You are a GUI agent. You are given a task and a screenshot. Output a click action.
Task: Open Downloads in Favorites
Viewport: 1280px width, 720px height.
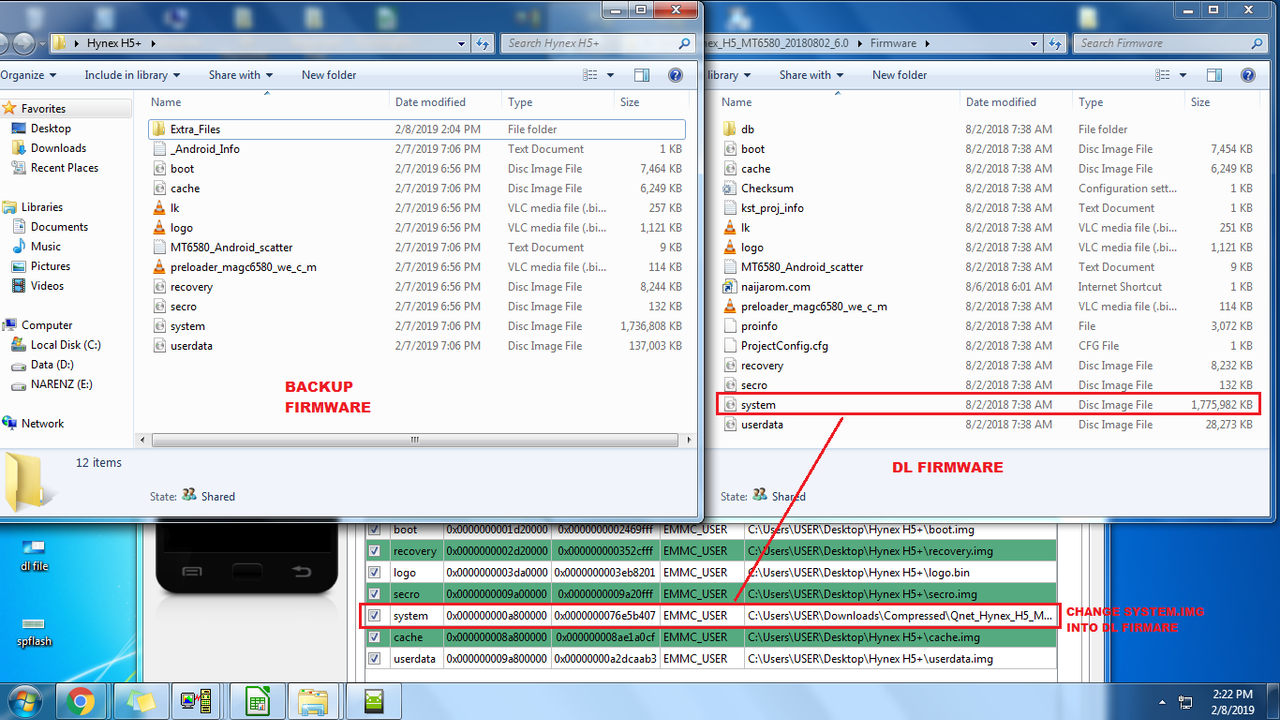point(58,148)
